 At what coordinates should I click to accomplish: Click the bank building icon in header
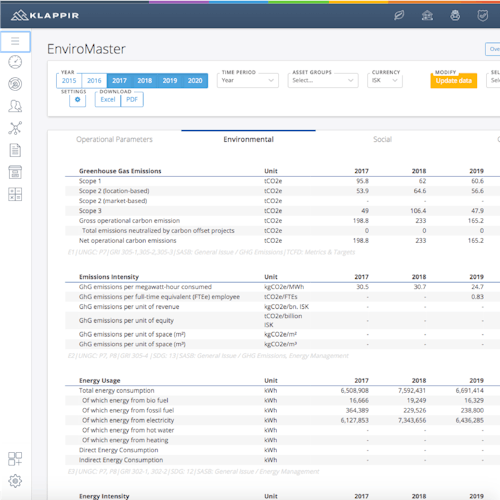427,15
